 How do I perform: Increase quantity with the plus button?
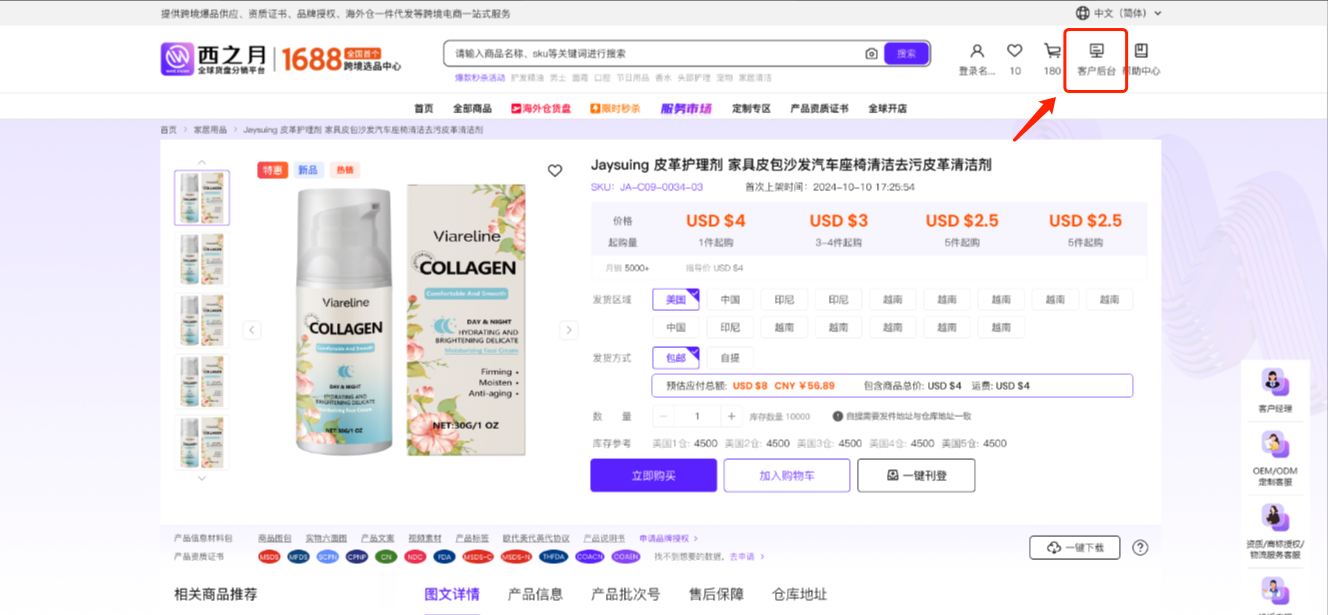pos(731,416)
